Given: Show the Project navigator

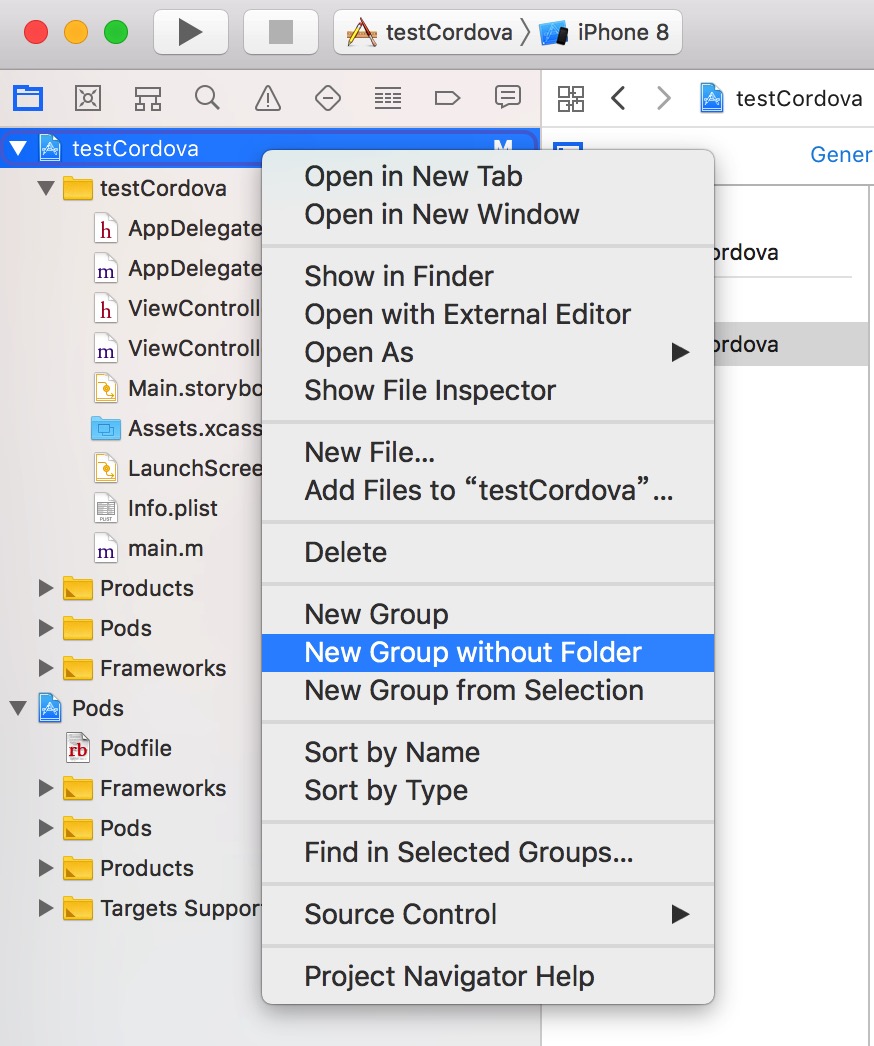Looking at the screenshot, I should click(x=28, y=99).
